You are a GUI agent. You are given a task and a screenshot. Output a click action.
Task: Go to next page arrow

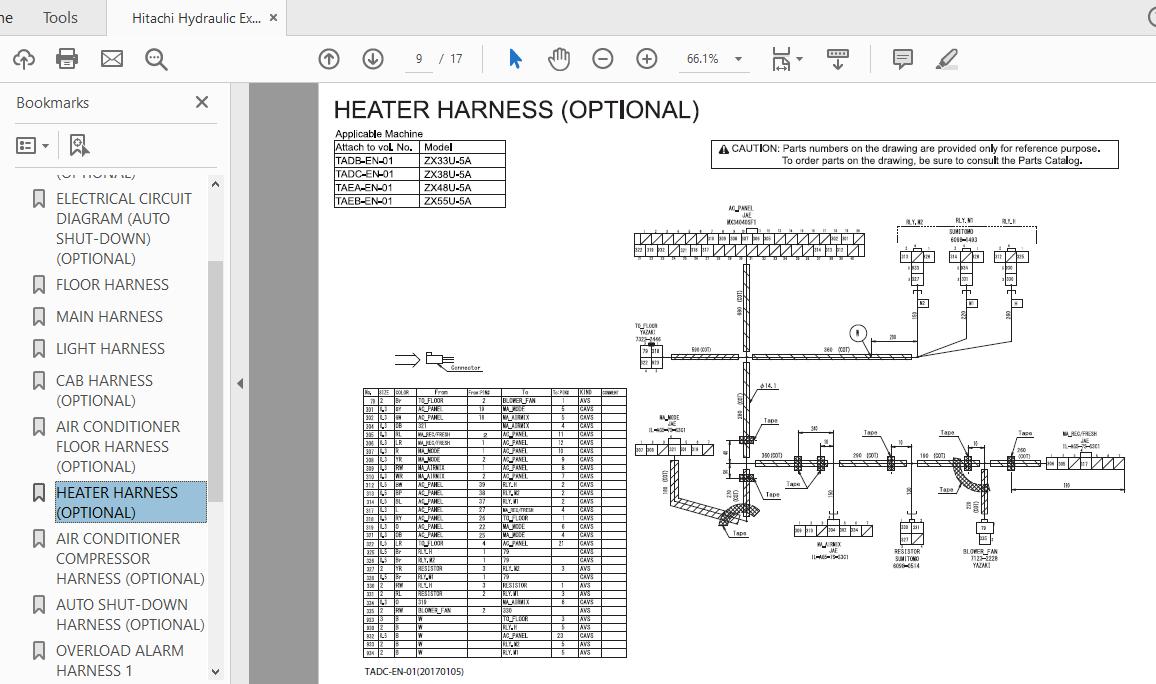click(373, 59)
